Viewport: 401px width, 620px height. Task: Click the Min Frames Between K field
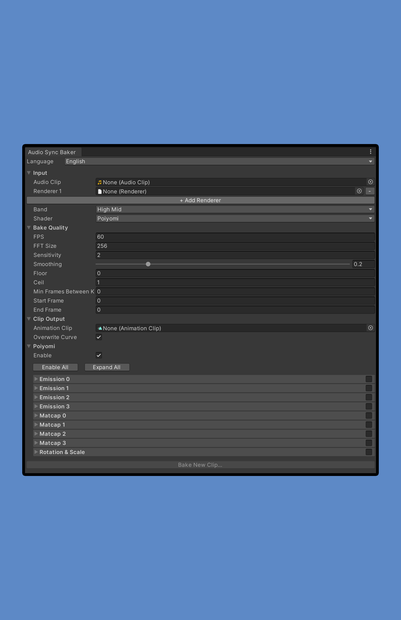coord(235,291)
